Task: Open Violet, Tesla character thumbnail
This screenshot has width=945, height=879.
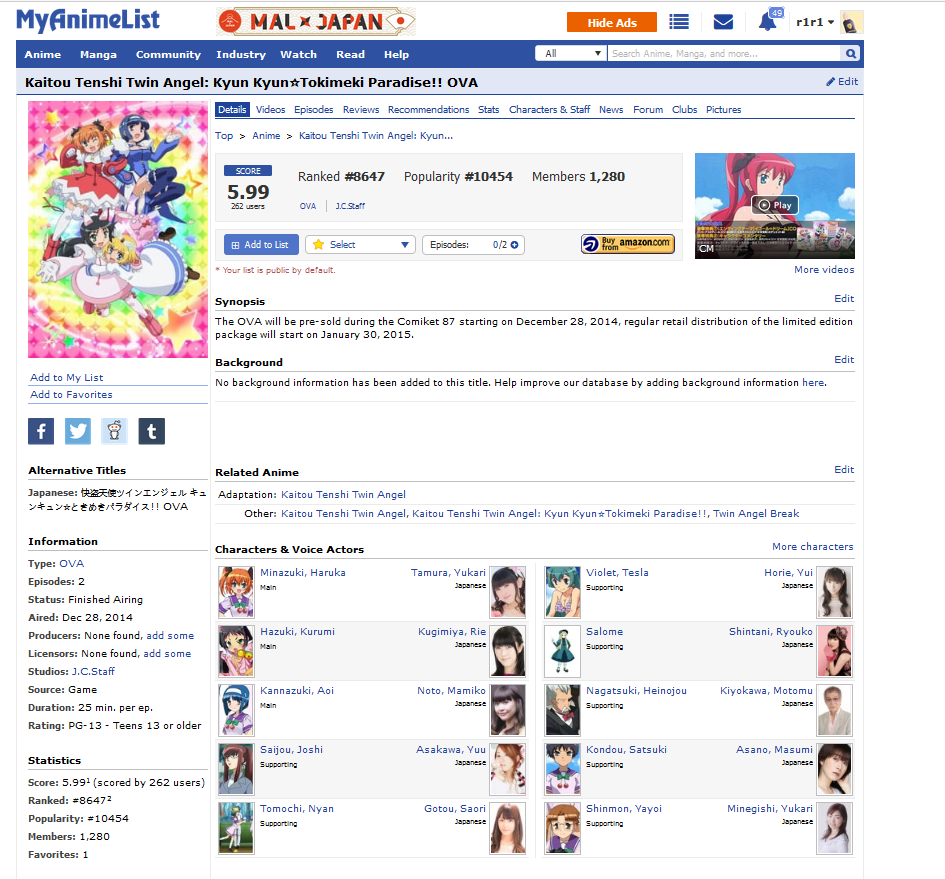Action: [562, 591]
